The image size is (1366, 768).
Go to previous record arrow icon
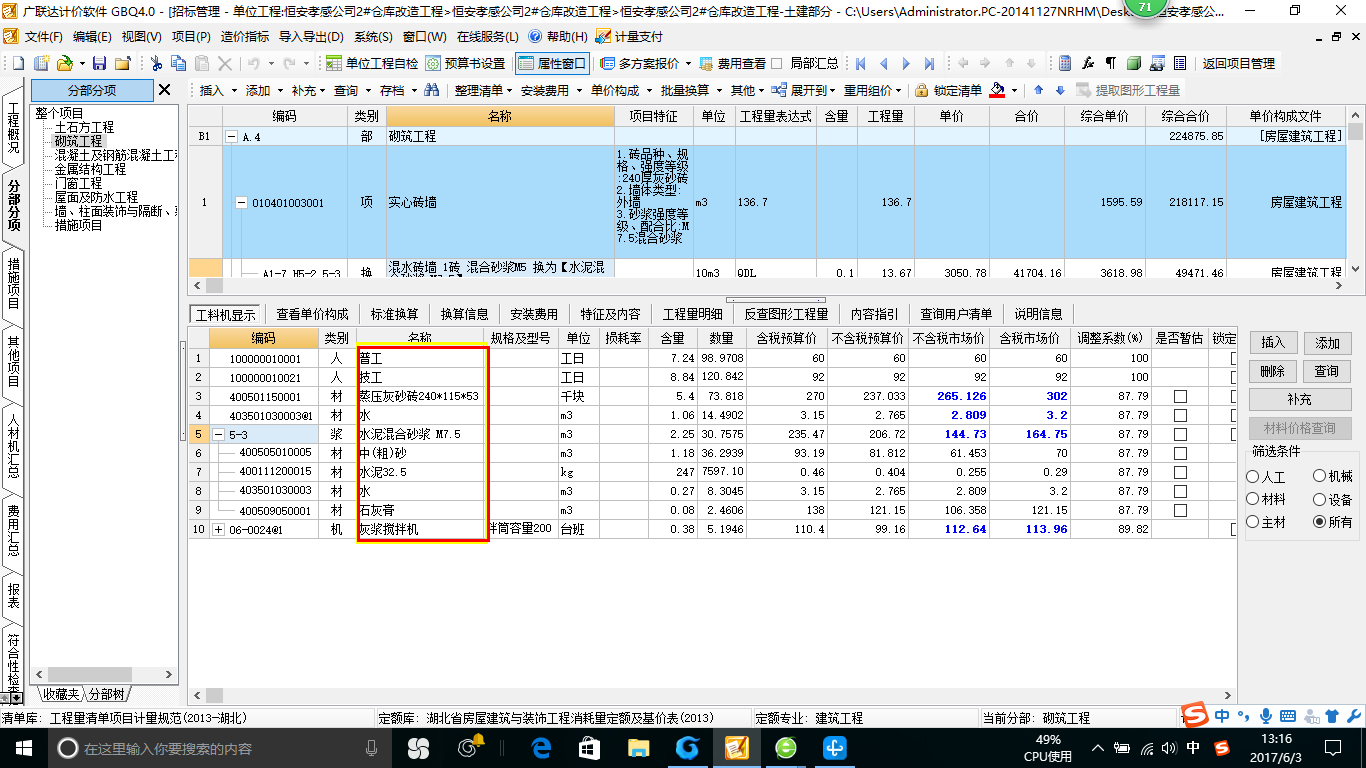883,63
